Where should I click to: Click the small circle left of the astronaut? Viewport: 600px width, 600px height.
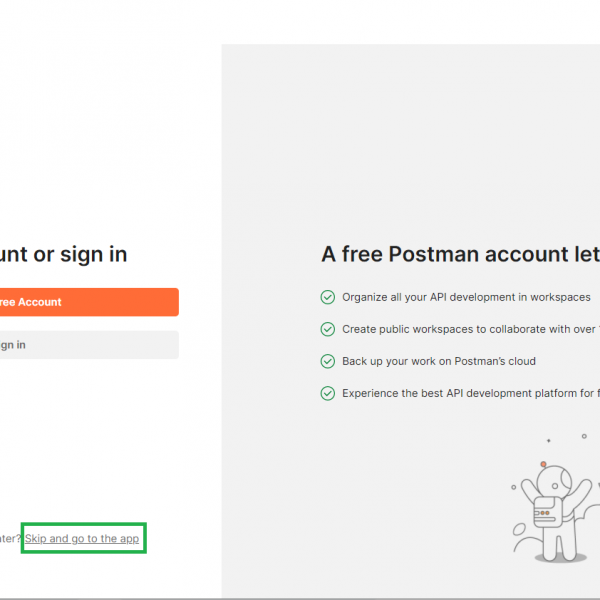coord(514,488)
